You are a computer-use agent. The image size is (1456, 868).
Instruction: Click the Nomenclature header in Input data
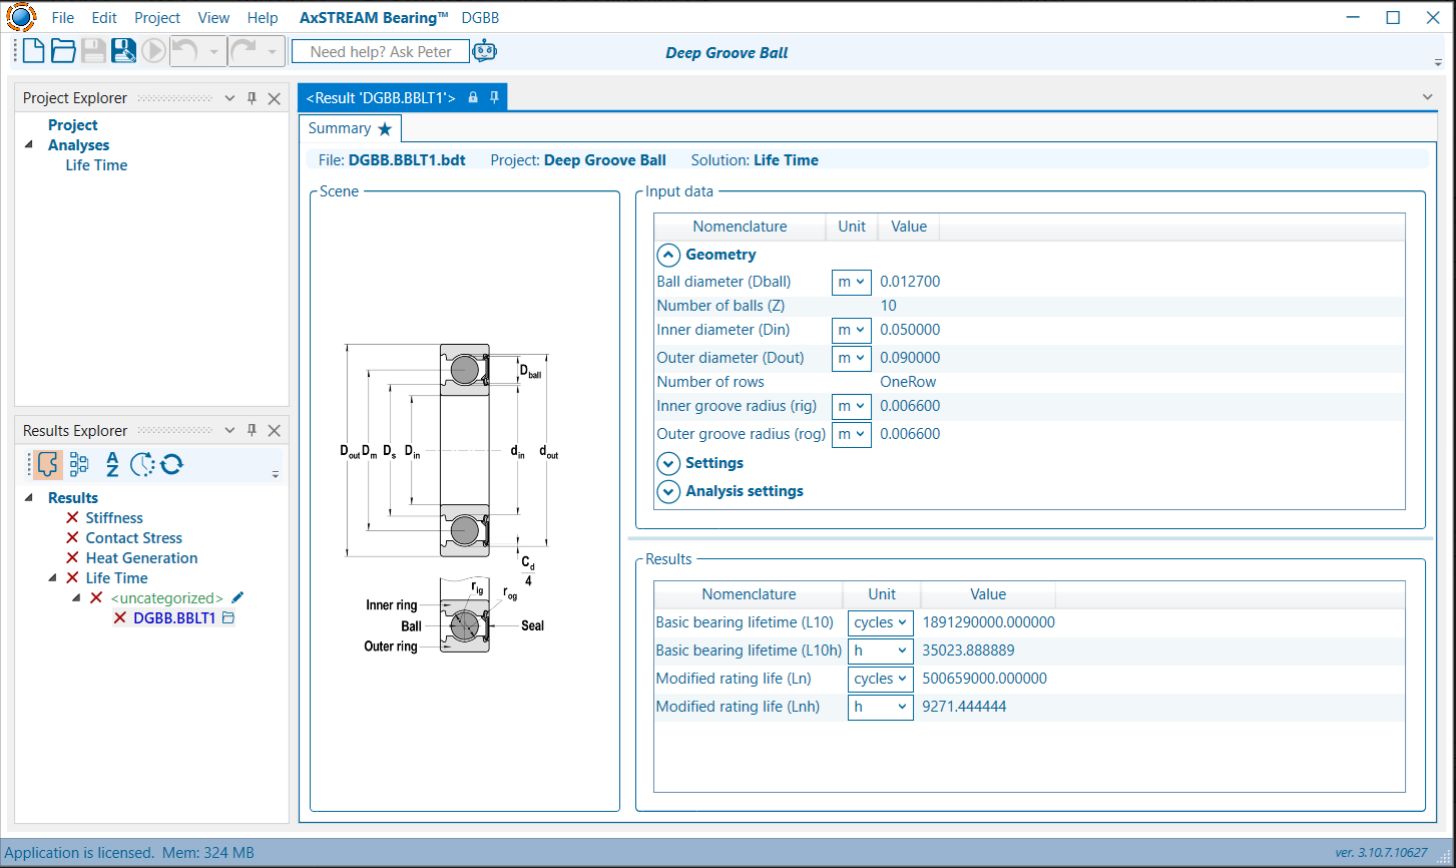(x=740, y=227)
